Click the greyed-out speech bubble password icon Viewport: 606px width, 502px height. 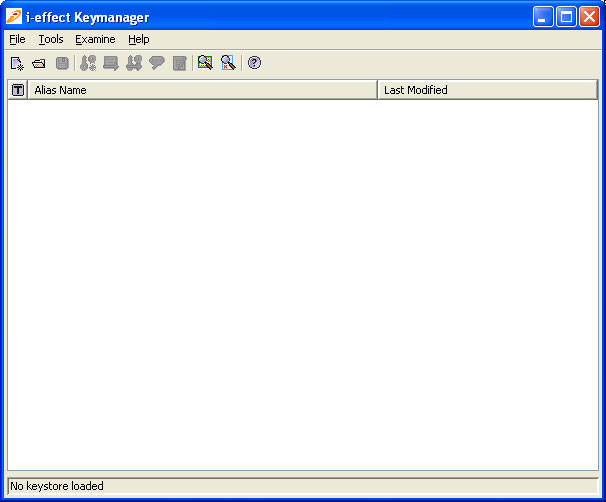pos(157,63)
